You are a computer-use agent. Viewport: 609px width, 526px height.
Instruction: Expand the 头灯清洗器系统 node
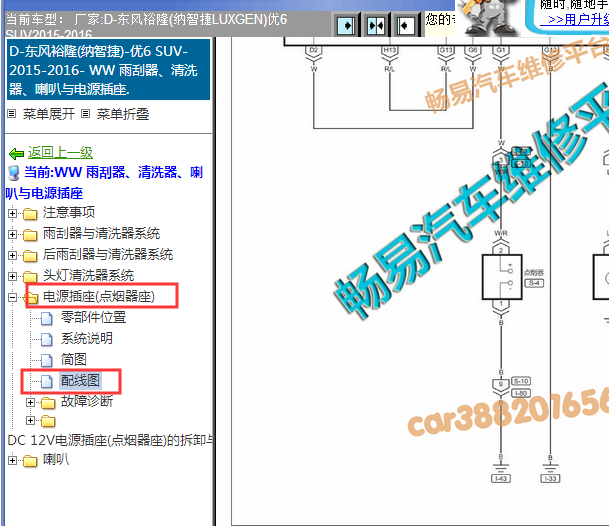[12, 276]
